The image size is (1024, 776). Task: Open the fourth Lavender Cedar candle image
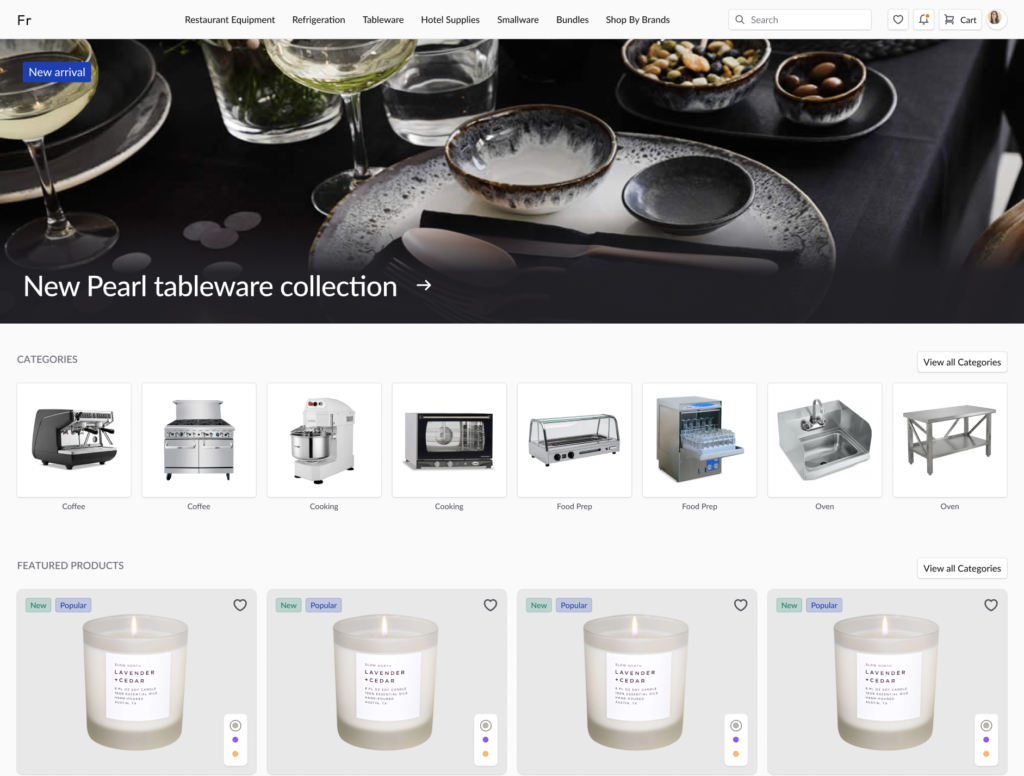(886, 683)
